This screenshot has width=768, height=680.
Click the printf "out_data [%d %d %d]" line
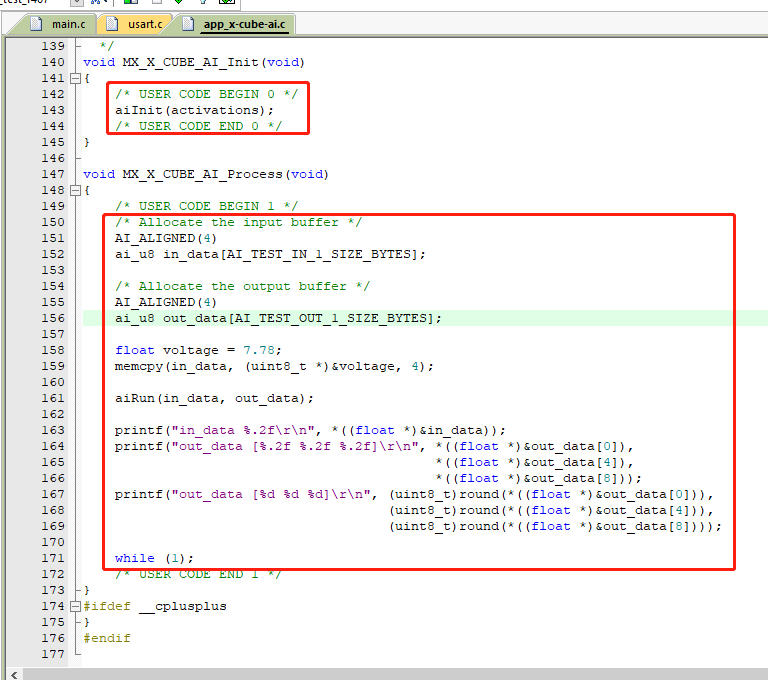click(x=414, y=494)
